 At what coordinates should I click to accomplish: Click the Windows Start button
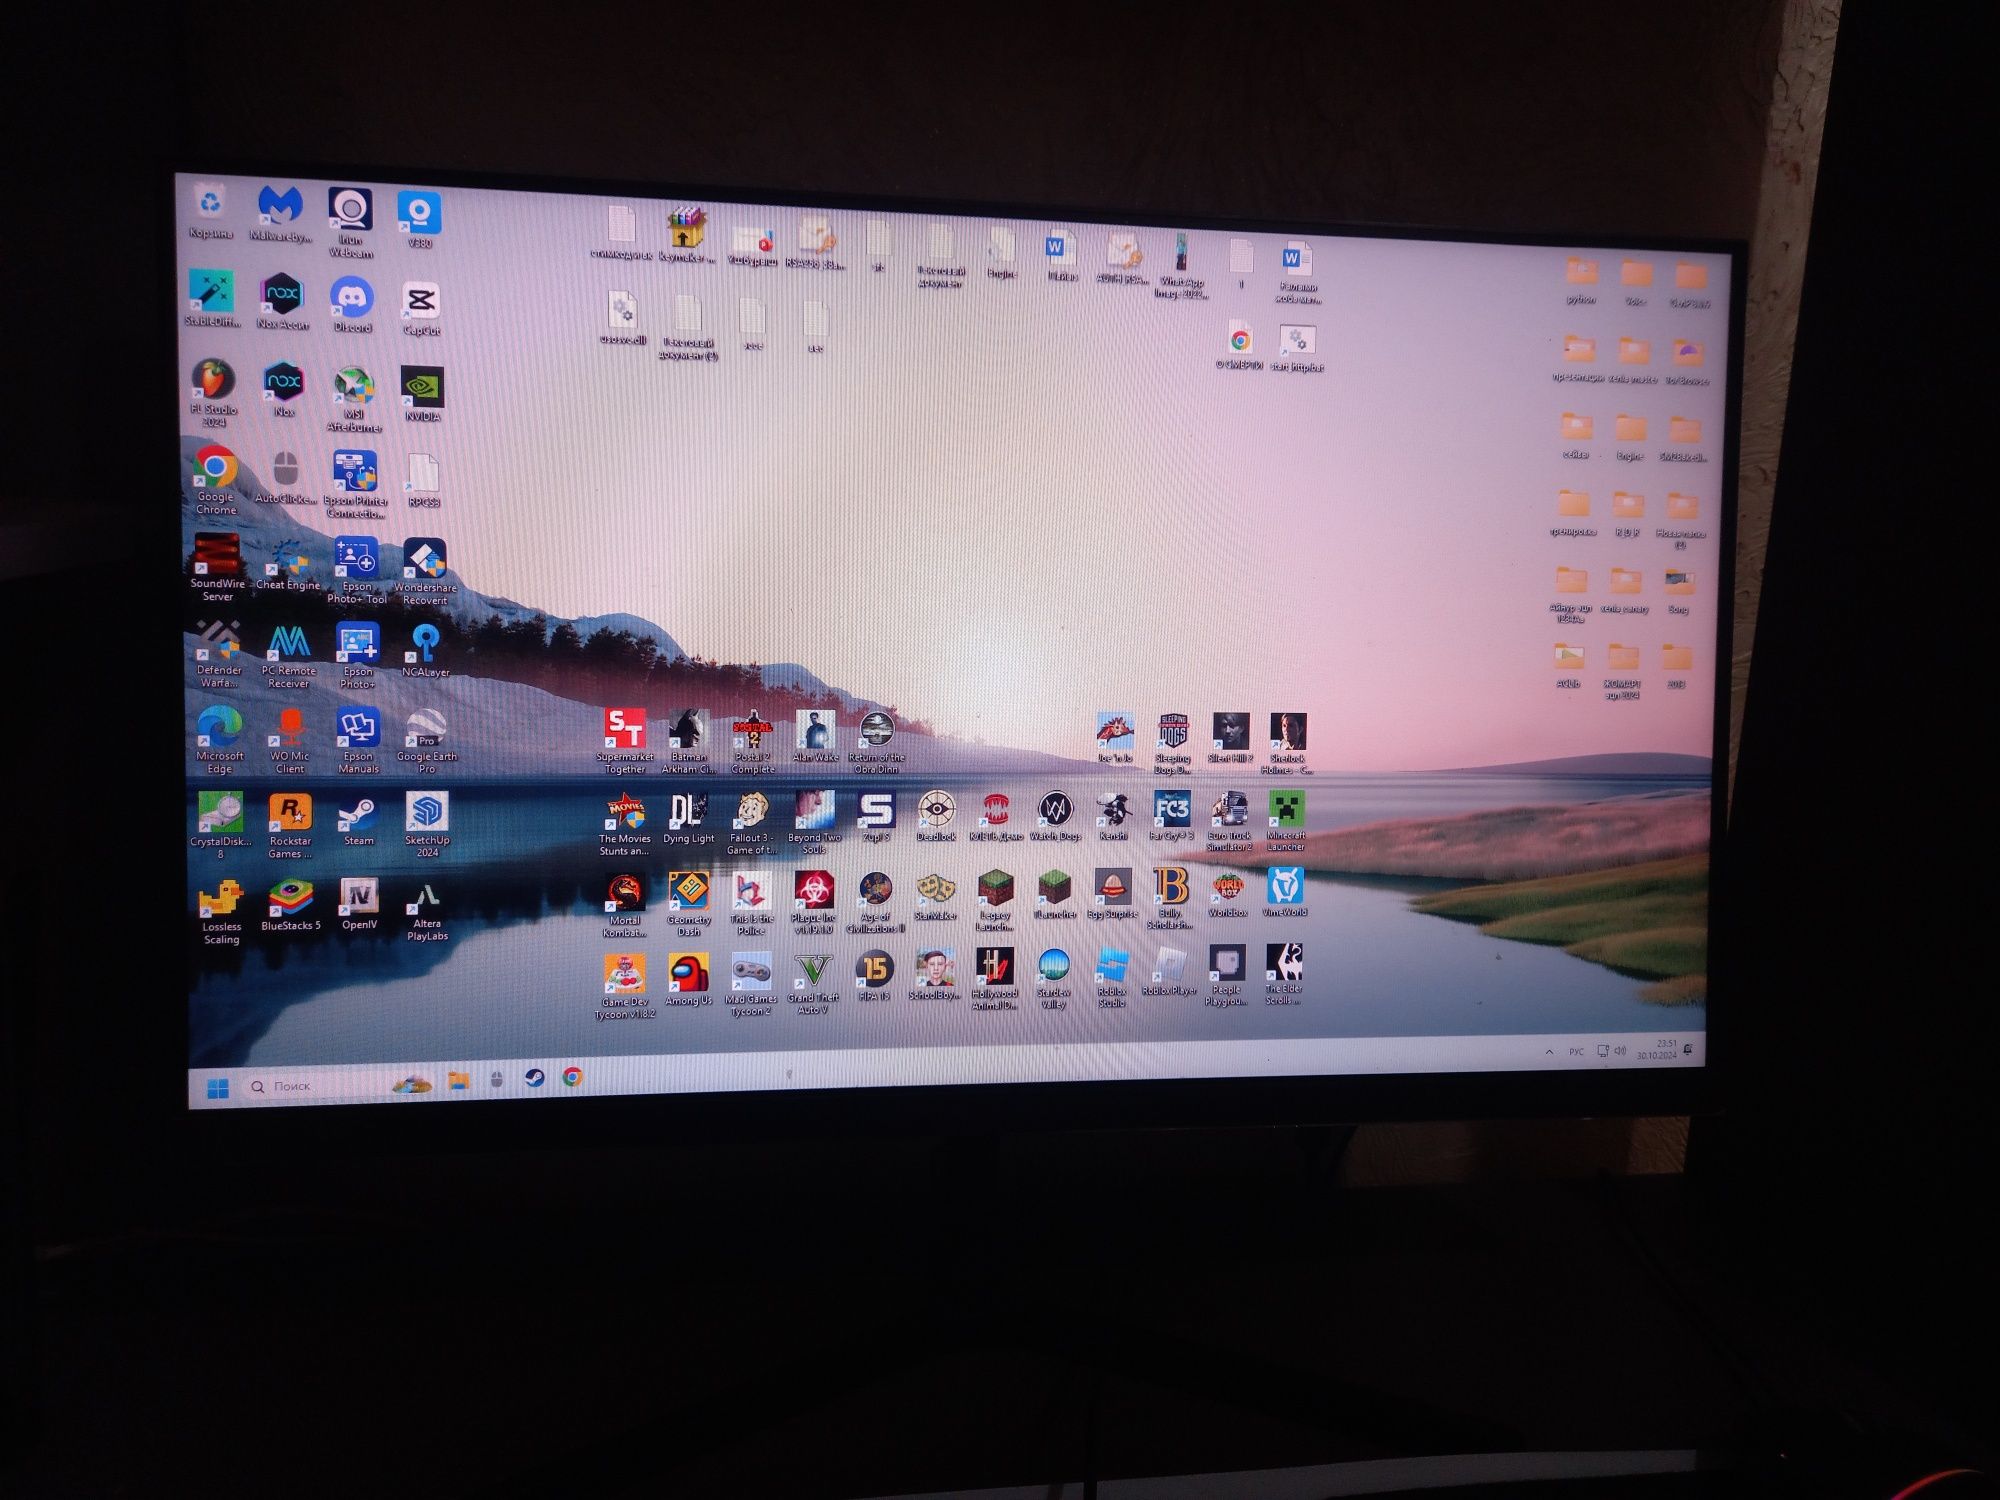[x=217, y=1088]
